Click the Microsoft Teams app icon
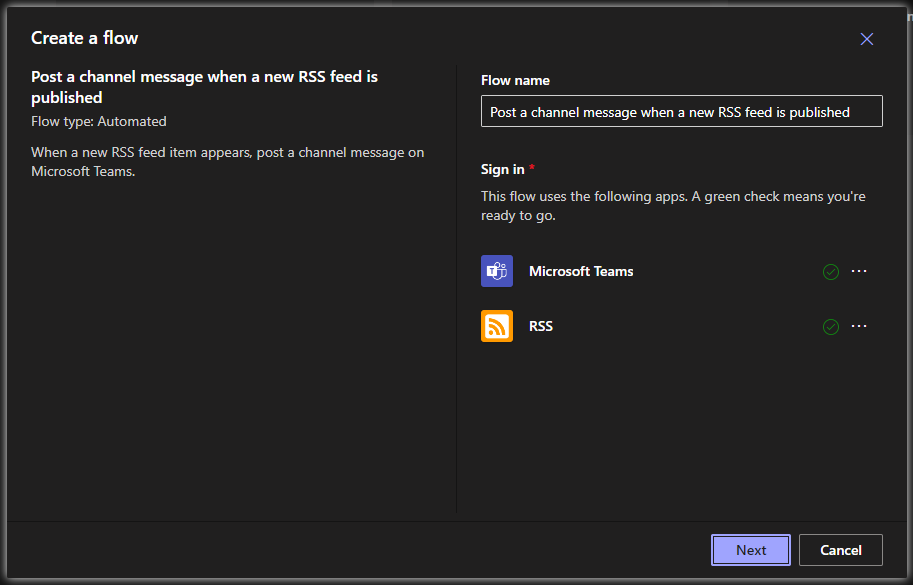Image resolution: width=913 pixels, height=585 pixels. tap(497, 271)
